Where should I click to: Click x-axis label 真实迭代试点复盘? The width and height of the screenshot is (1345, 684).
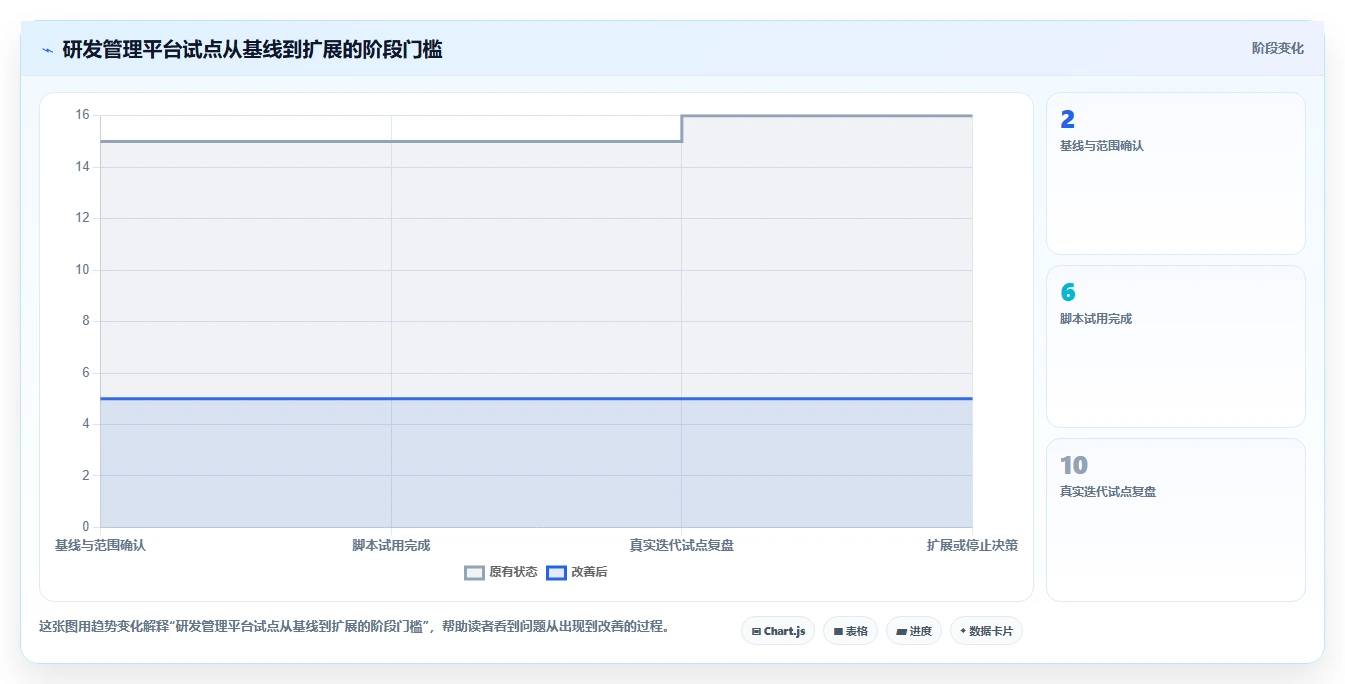point(681,545)
